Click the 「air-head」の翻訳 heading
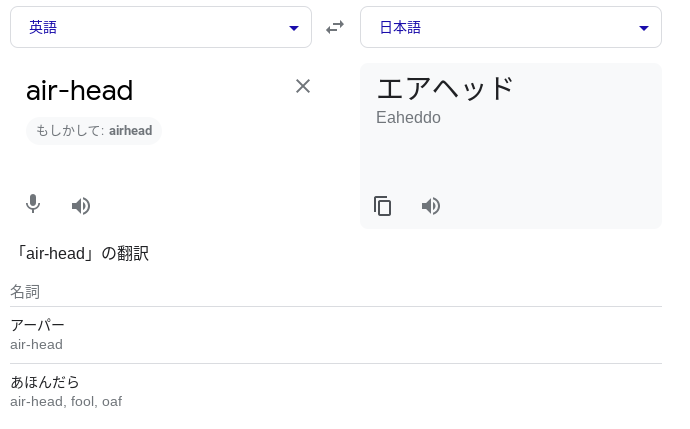 point(81,254)
